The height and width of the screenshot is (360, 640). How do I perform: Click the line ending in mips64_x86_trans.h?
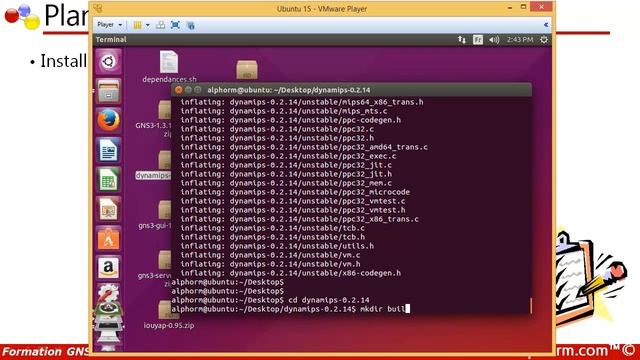click(x=302, y=102)
